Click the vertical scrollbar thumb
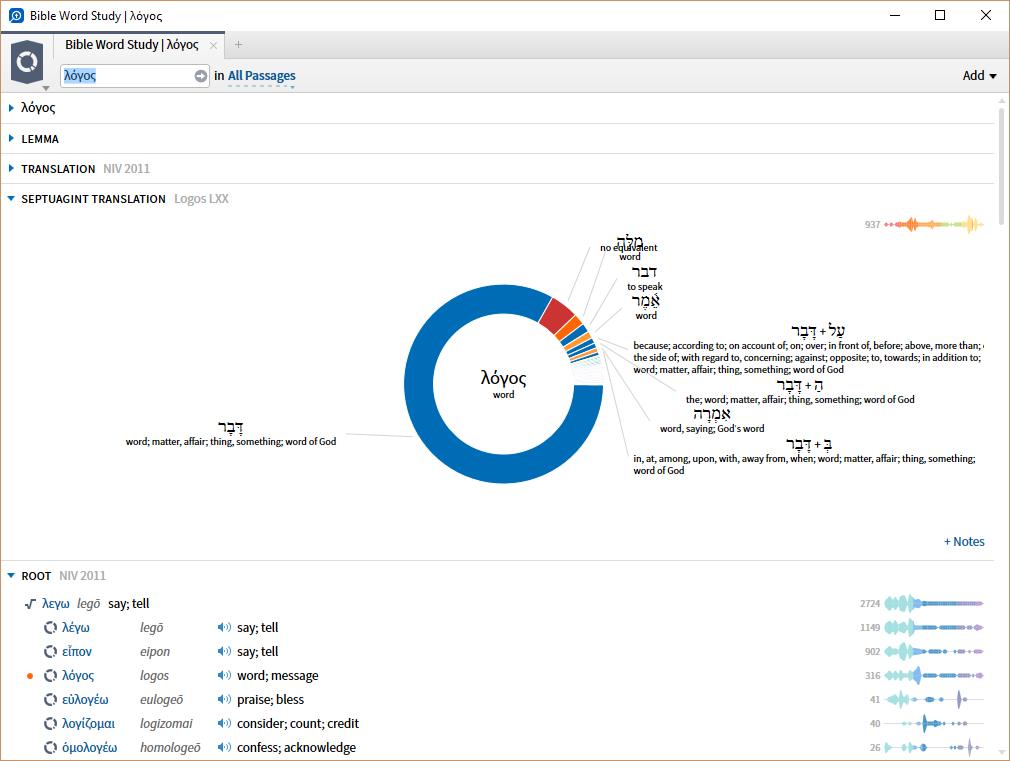This screenshot has height=761, width=1010. [1002, 166]
